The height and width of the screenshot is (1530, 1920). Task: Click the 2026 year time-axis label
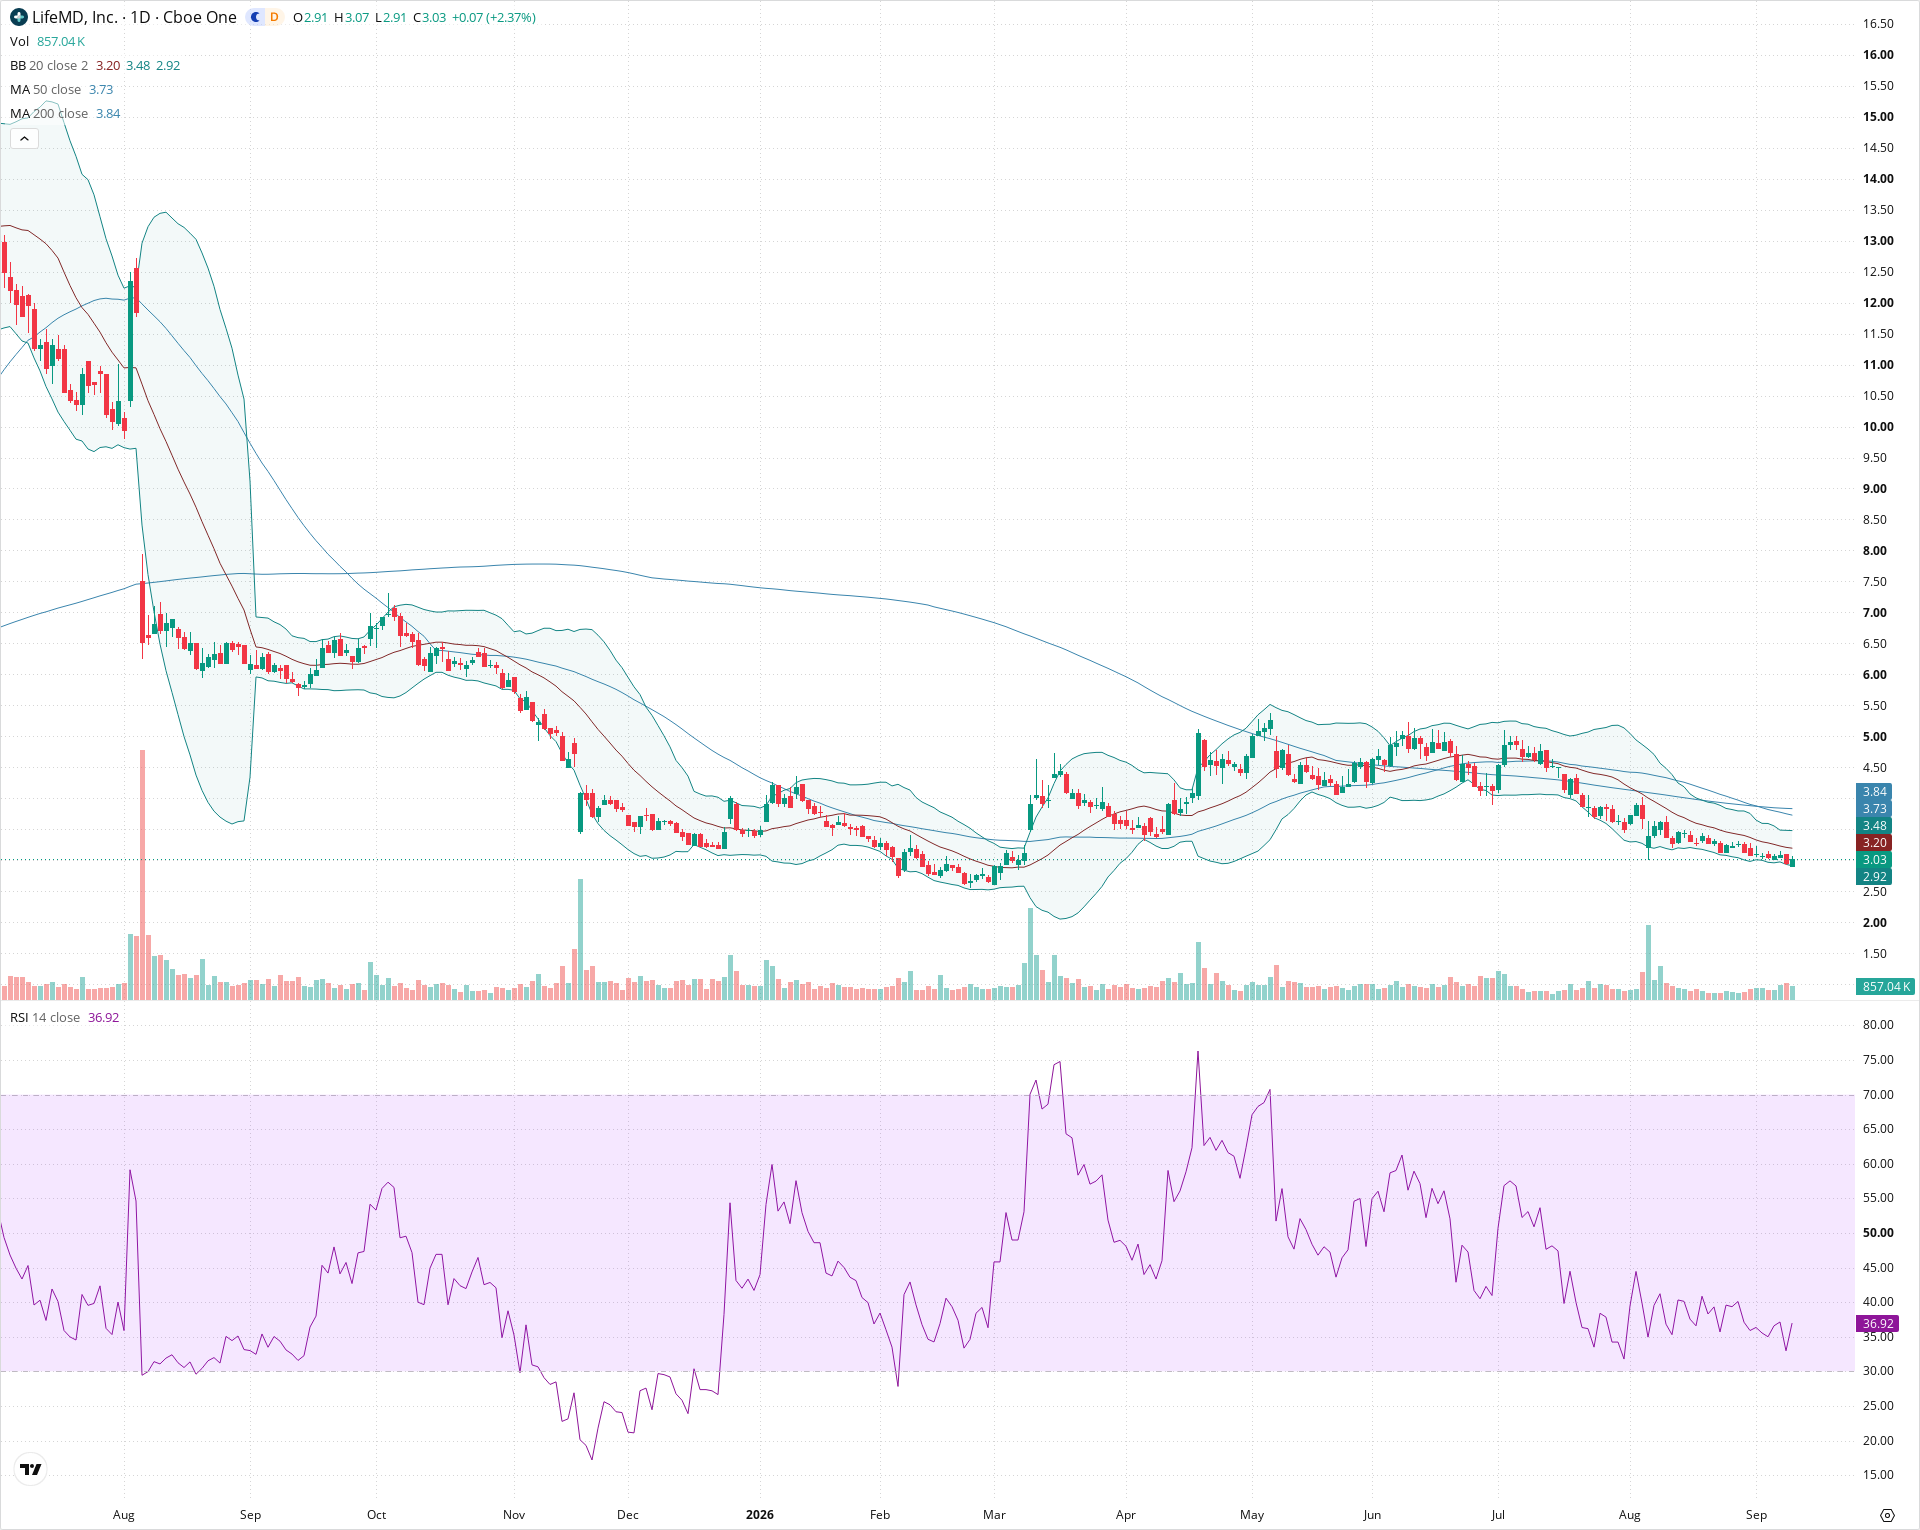click(760, 1514)
